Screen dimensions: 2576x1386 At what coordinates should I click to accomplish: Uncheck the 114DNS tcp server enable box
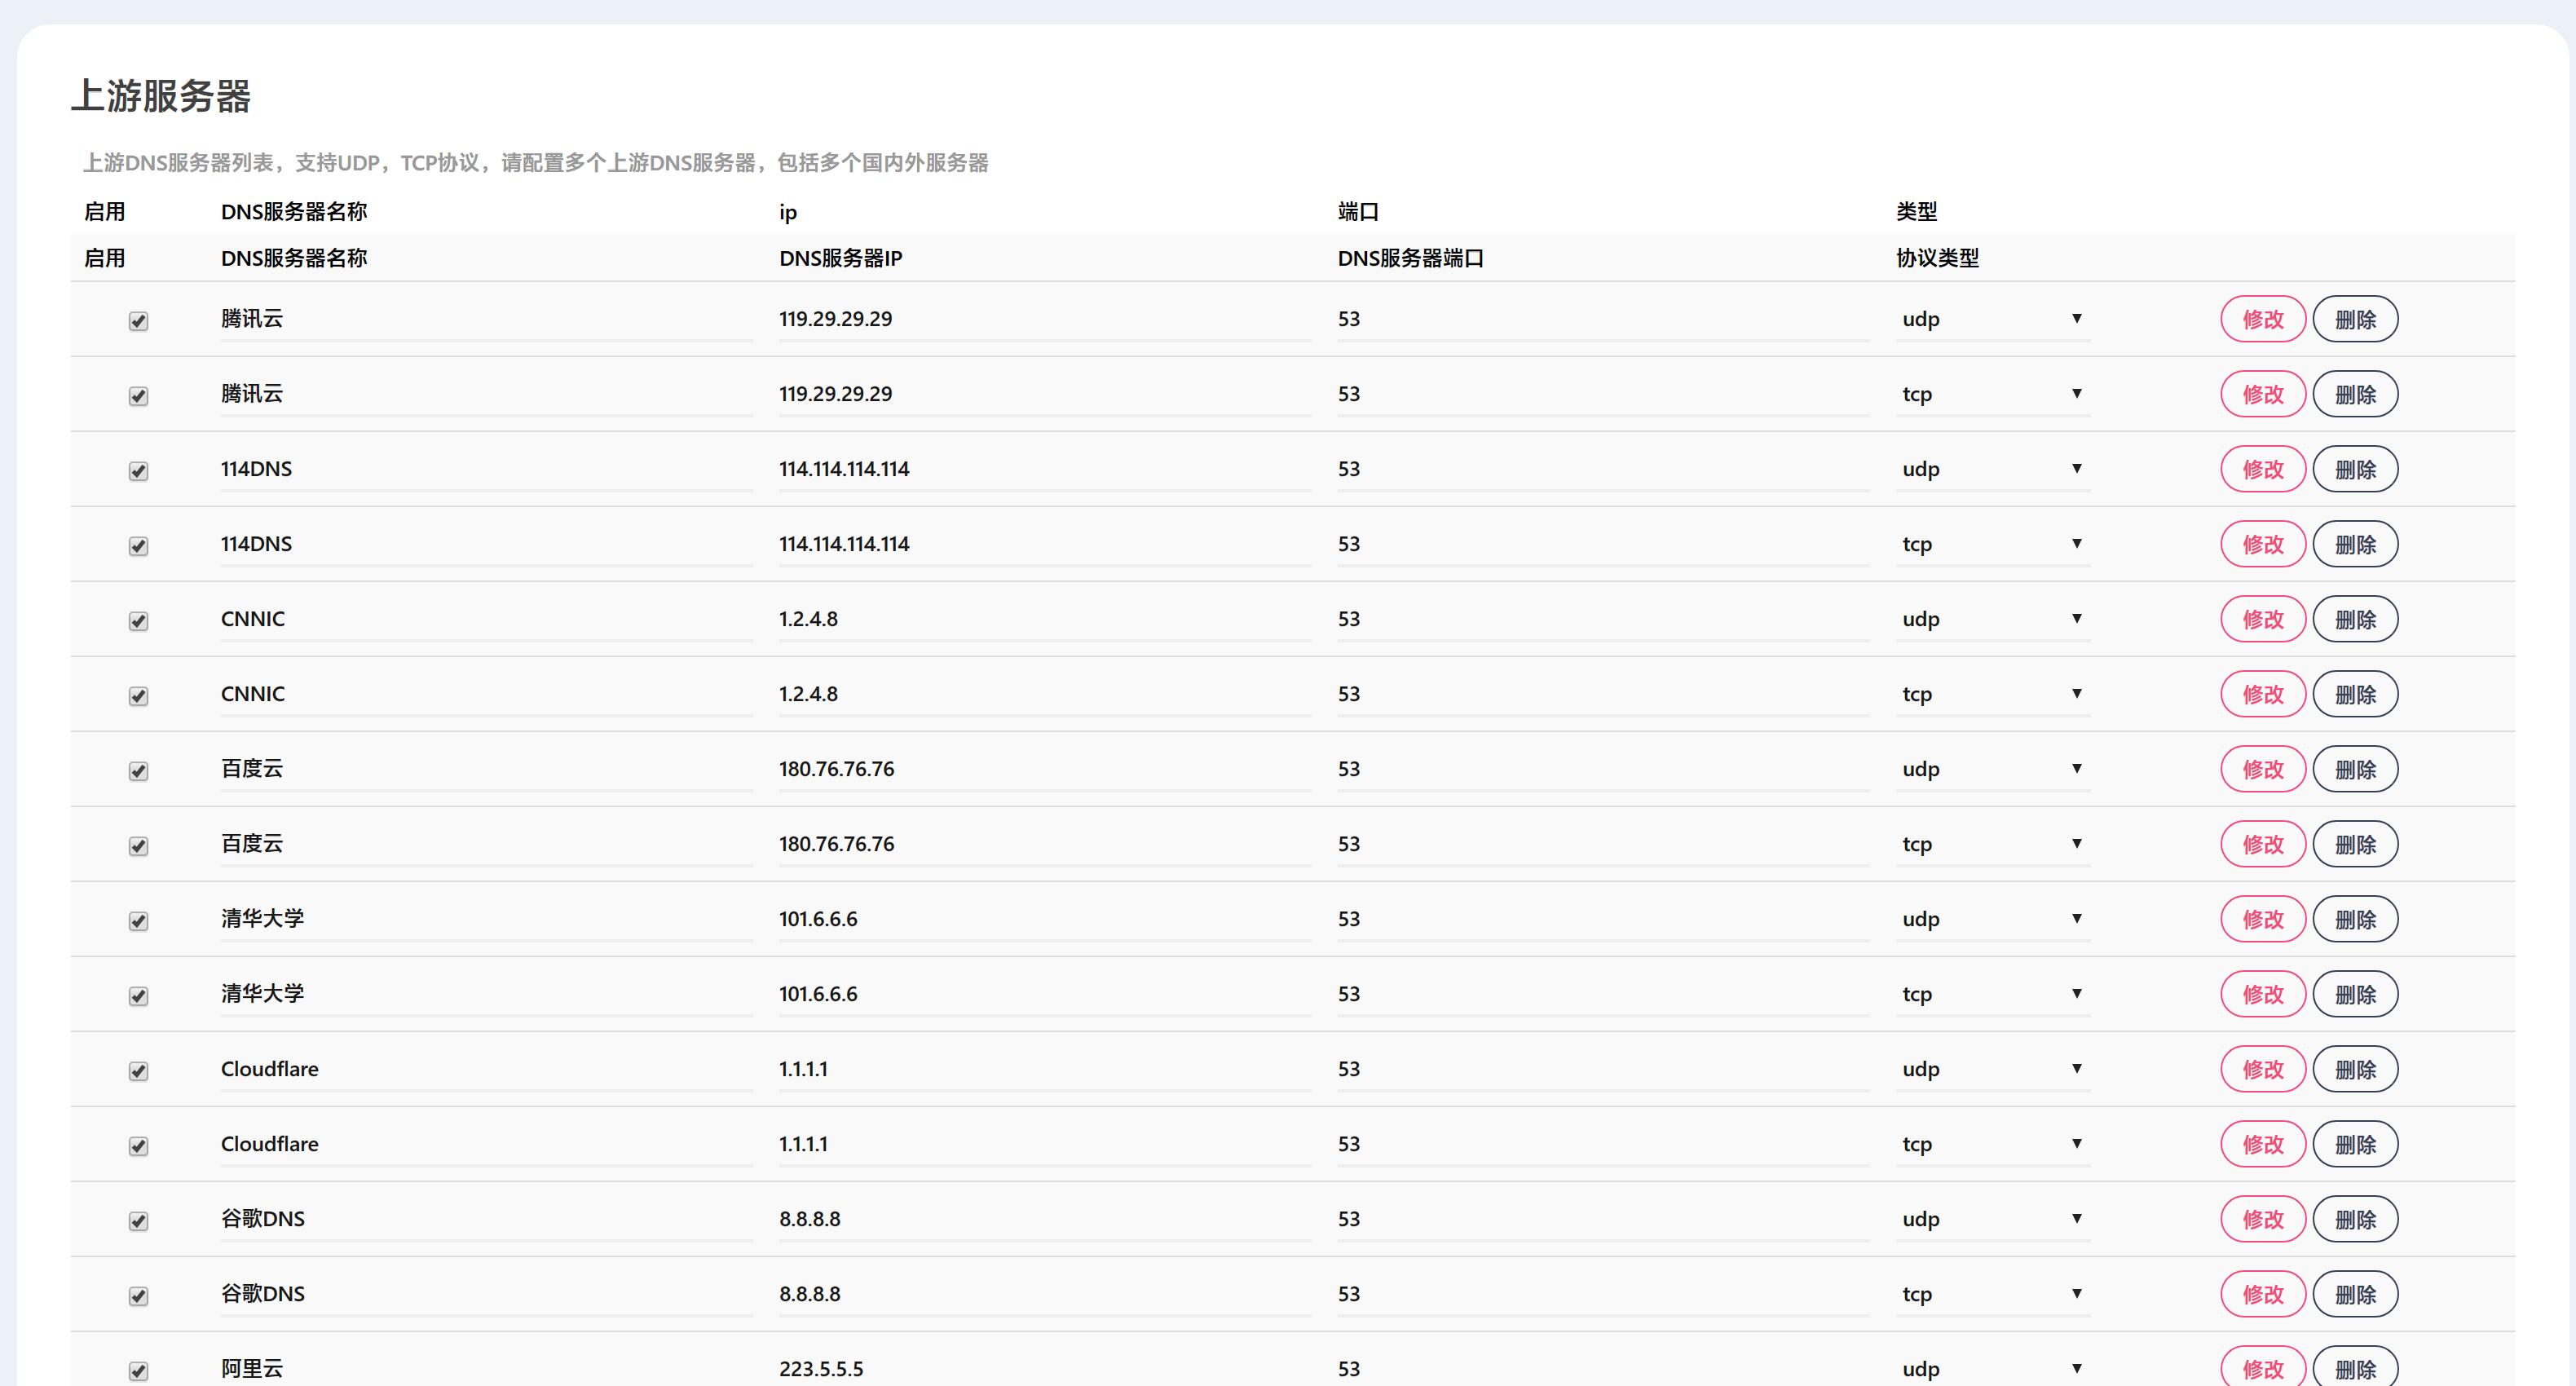[139, 545]
